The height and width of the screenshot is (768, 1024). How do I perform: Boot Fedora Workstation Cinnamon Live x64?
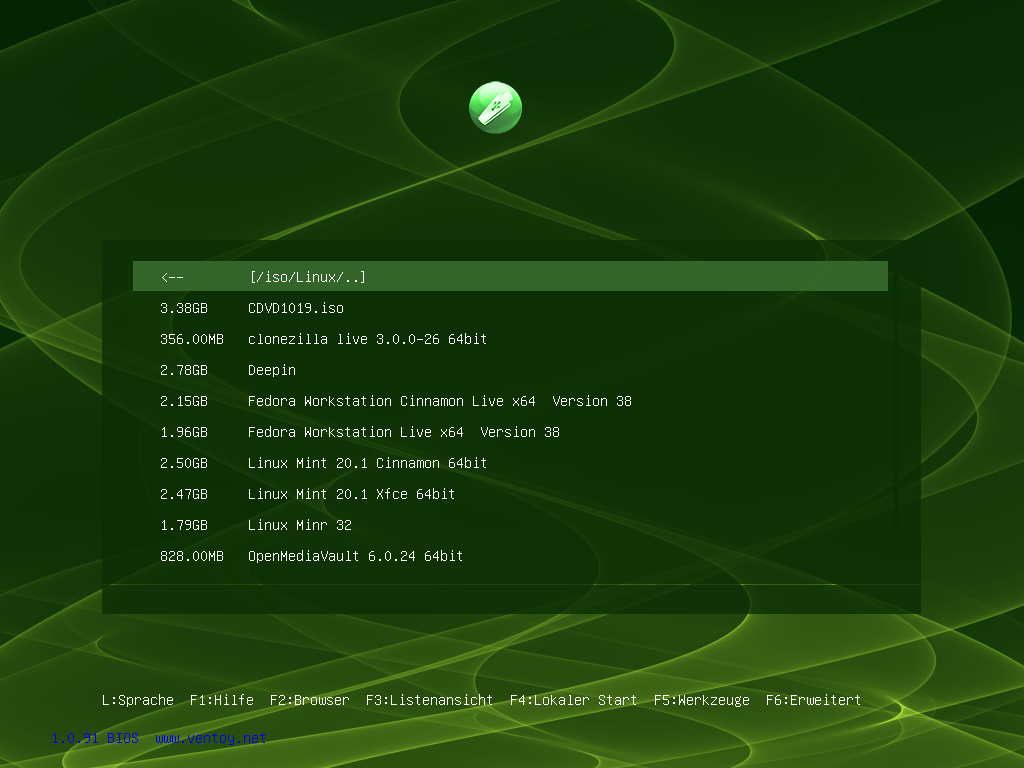coord(510,401)
